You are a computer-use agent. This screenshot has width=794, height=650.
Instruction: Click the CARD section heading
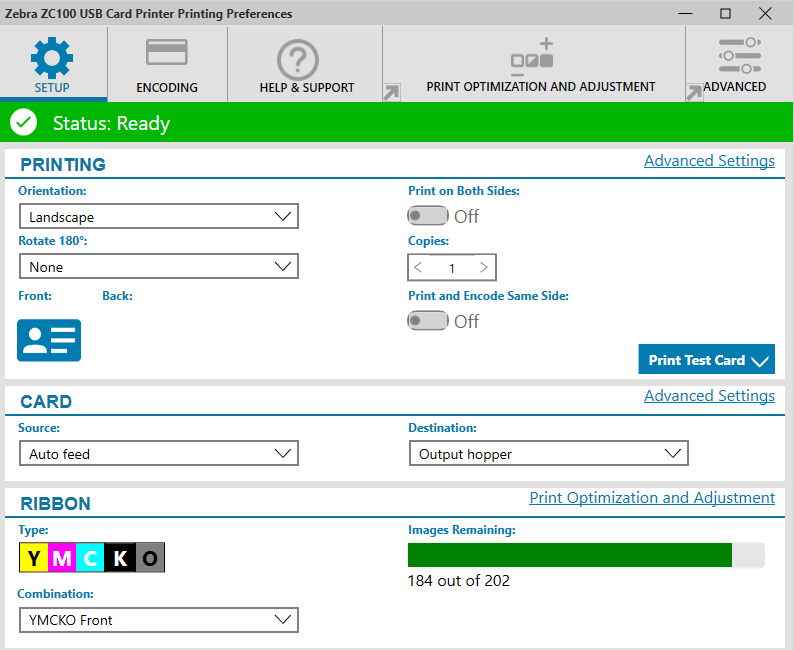tap(46, 401)
